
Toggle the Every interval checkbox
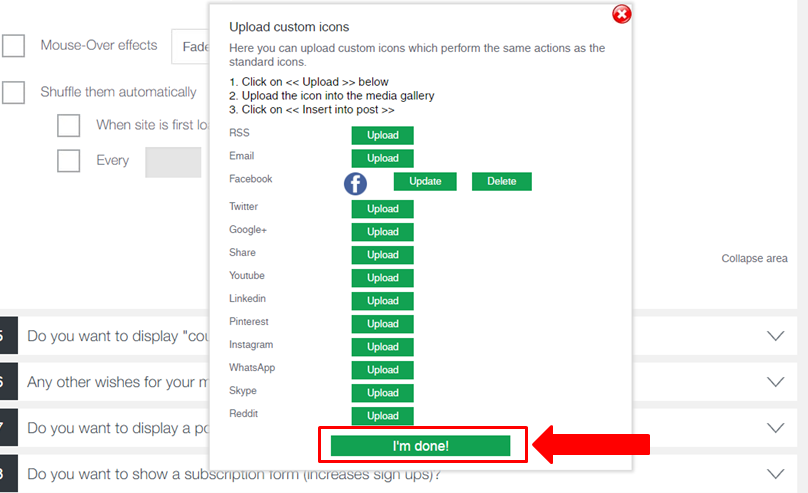(69, 161)
